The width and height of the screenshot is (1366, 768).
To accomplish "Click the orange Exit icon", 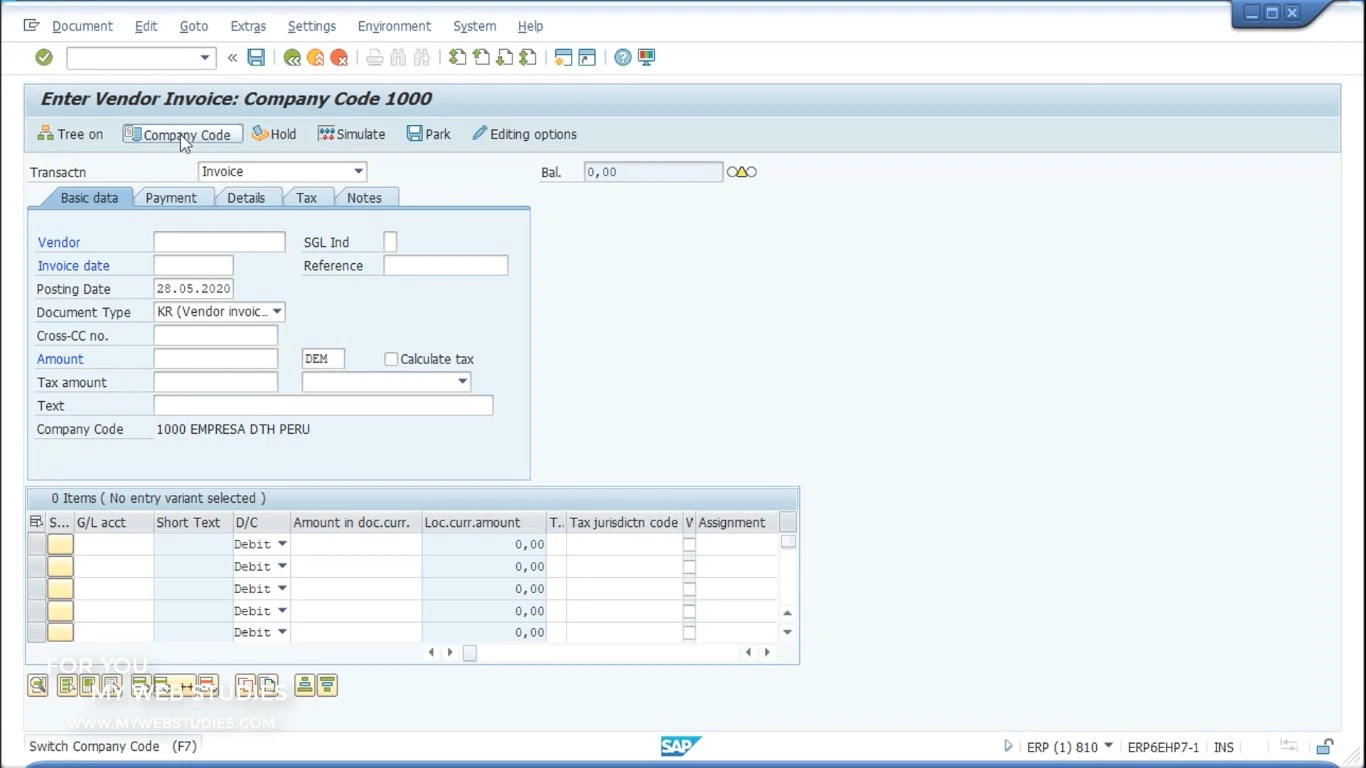I will point(315,58).
